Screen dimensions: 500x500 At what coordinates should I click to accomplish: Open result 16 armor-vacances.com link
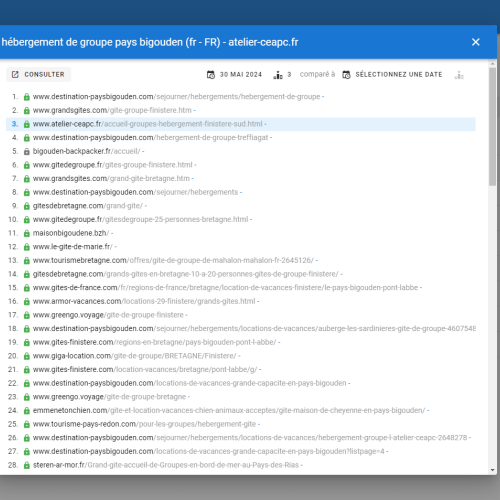click(x=144, y=301)
